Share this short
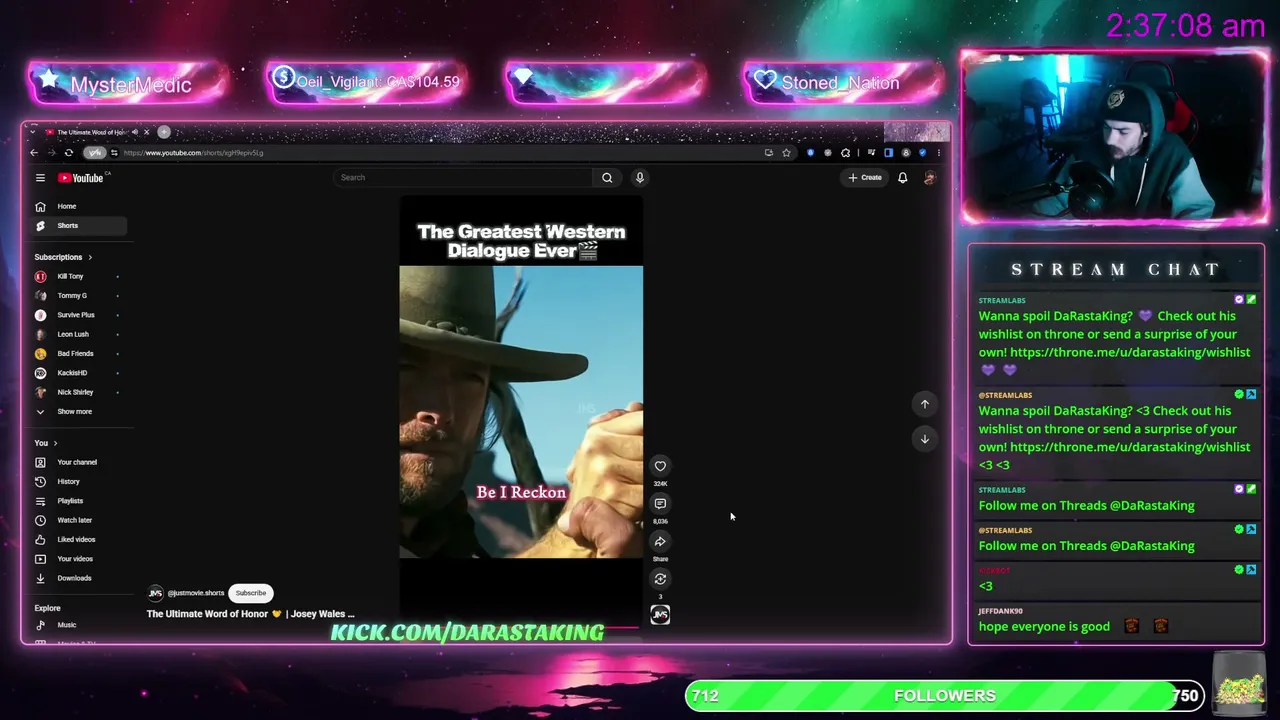Viewport: 1280px width, 720px height. [660, 542]
